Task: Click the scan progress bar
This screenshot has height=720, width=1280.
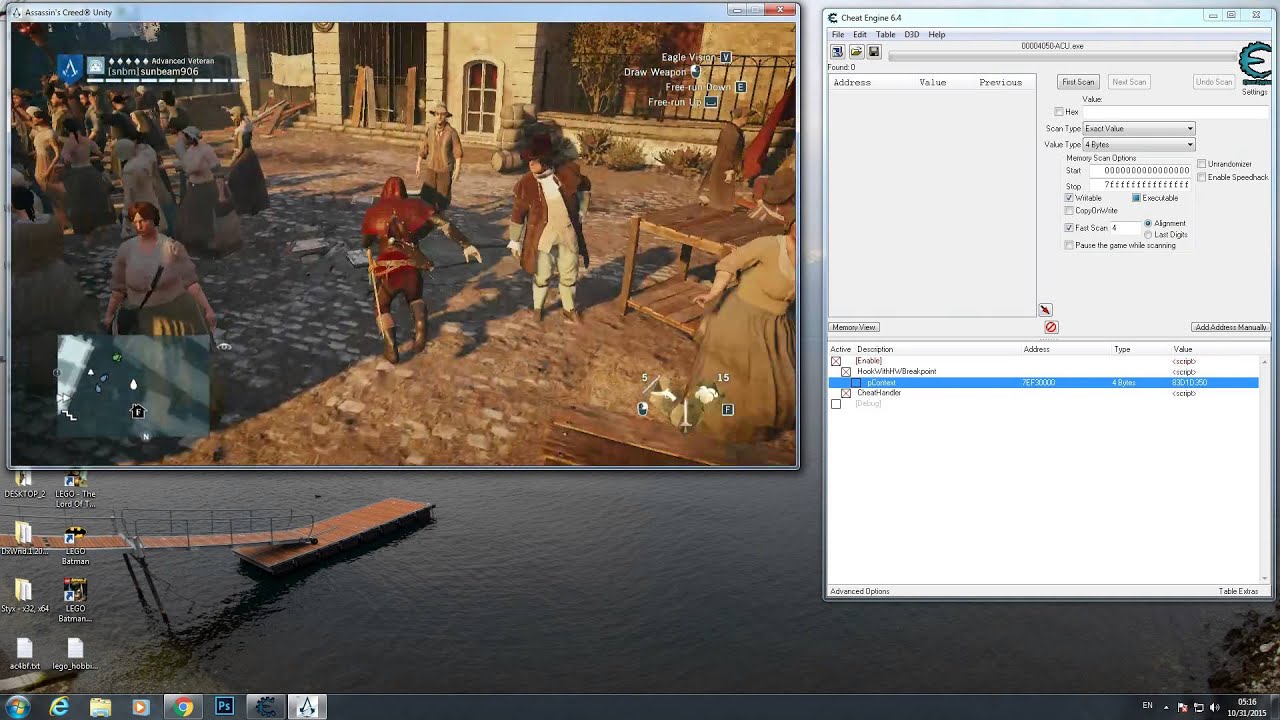Action: [1061, 57]
